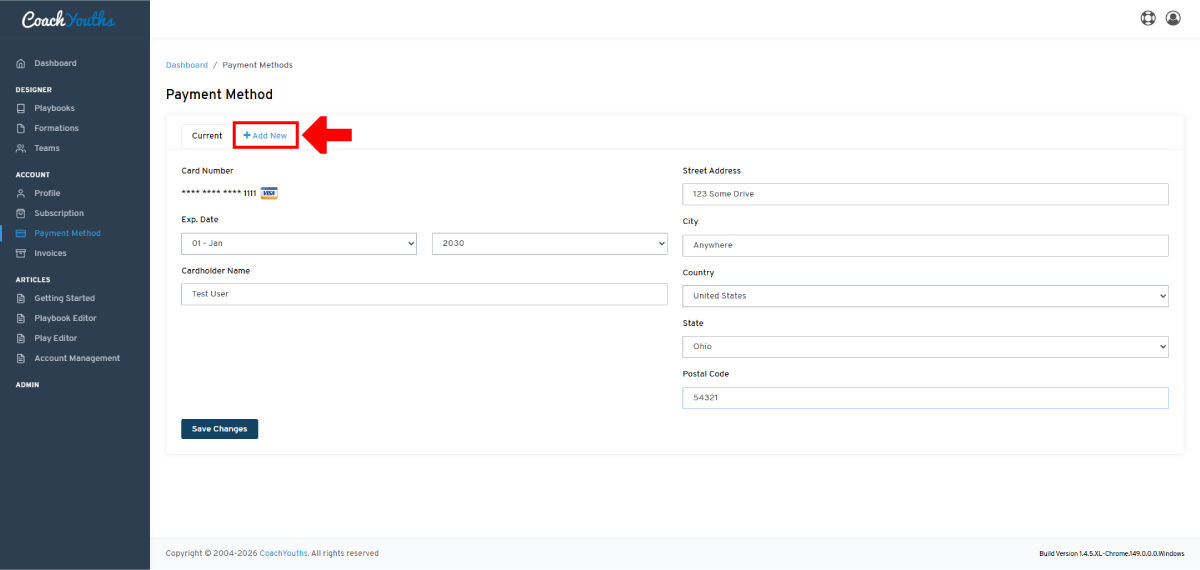Open the expiration year 2030 dropdown
The image size is (1200, 570).
coord(549,243)
